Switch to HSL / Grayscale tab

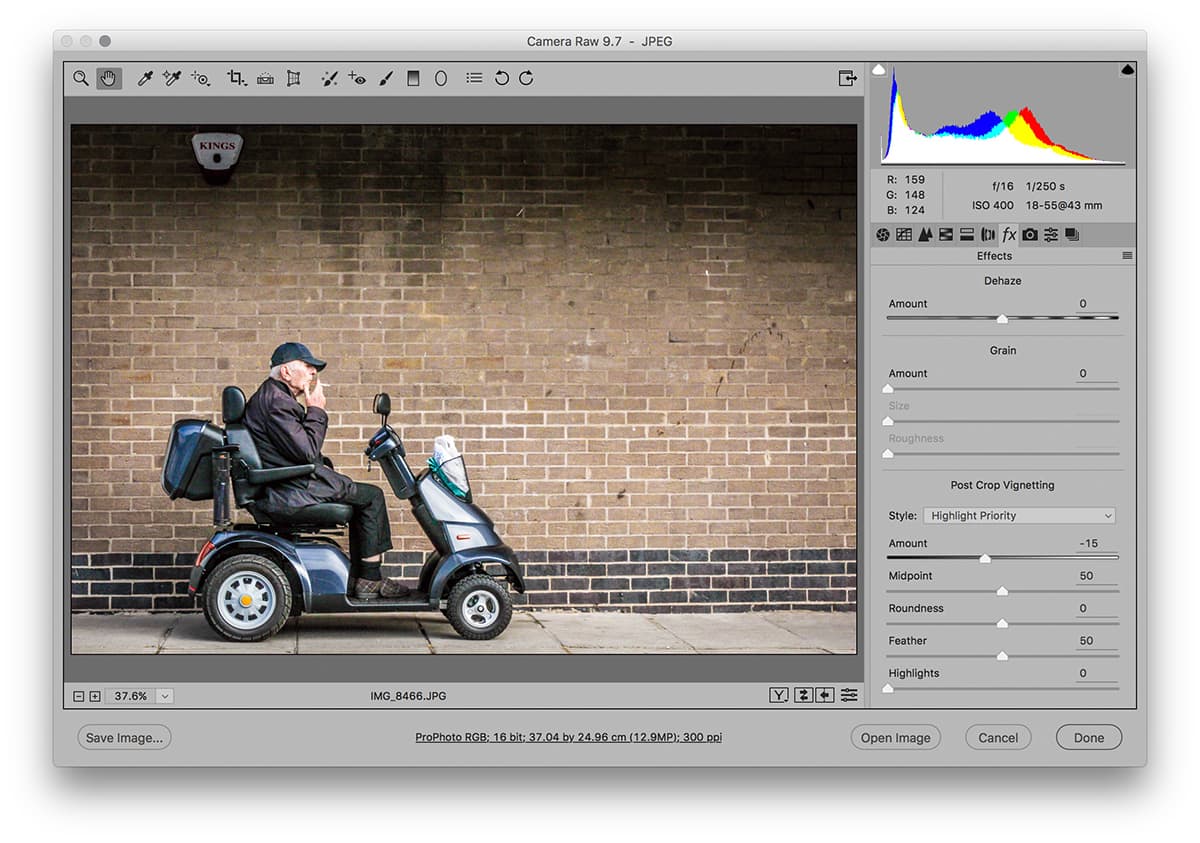(946, 235)
